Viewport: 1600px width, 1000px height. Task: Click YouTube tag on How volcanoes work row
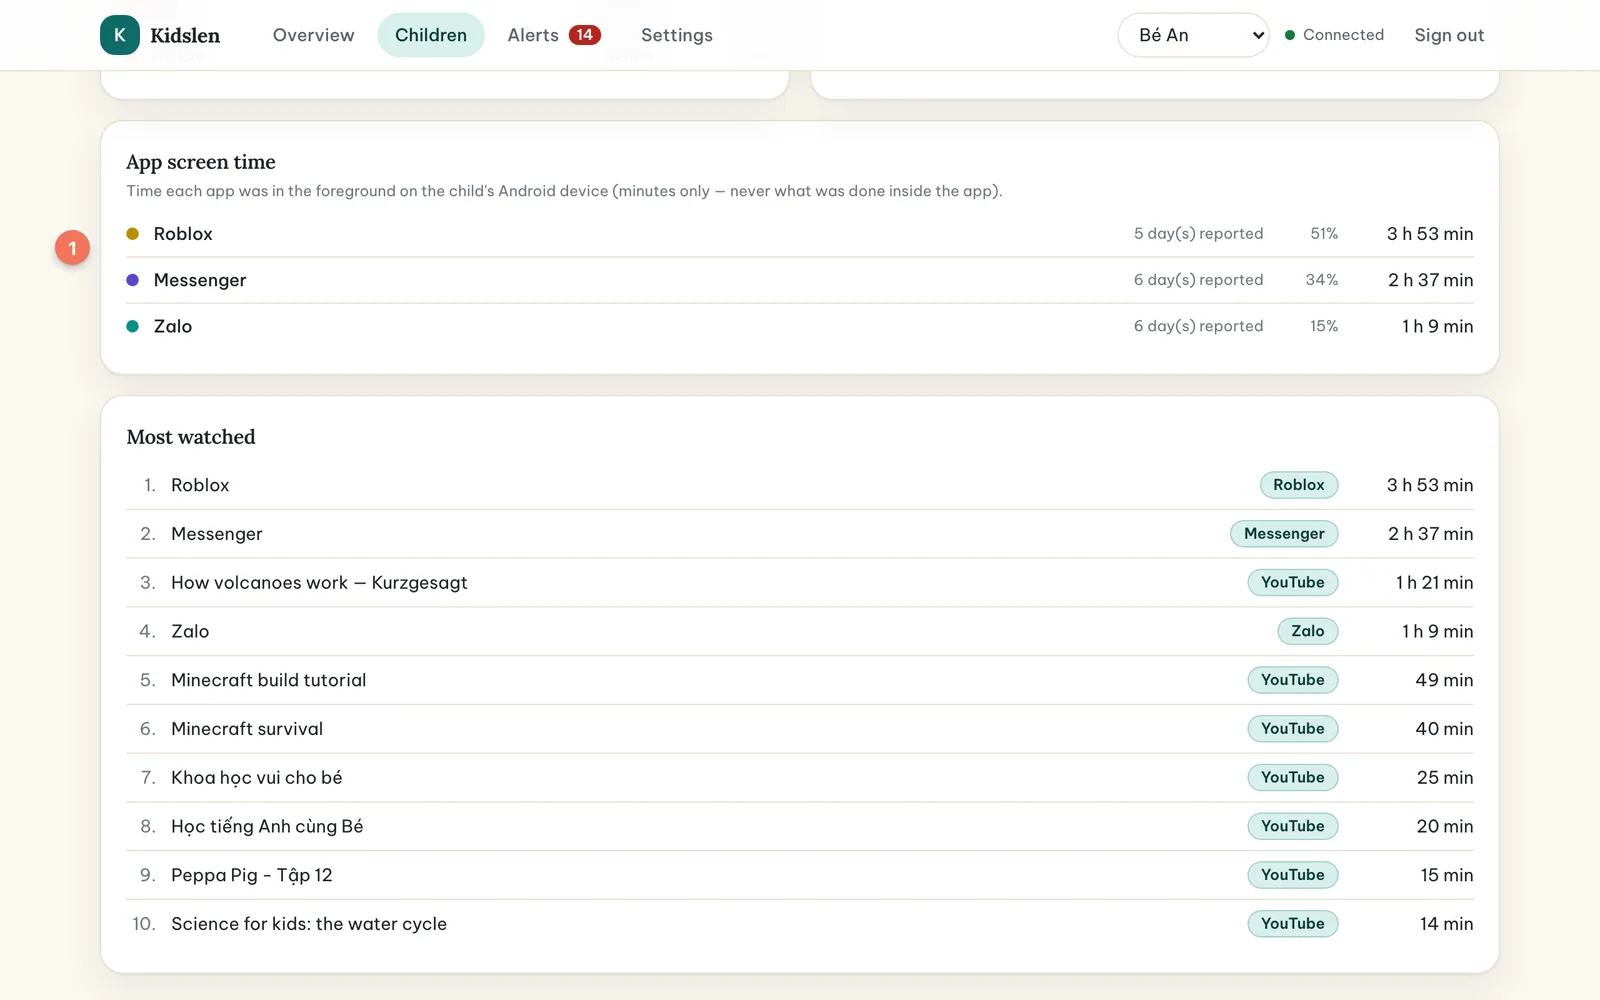pos(1292,582)
